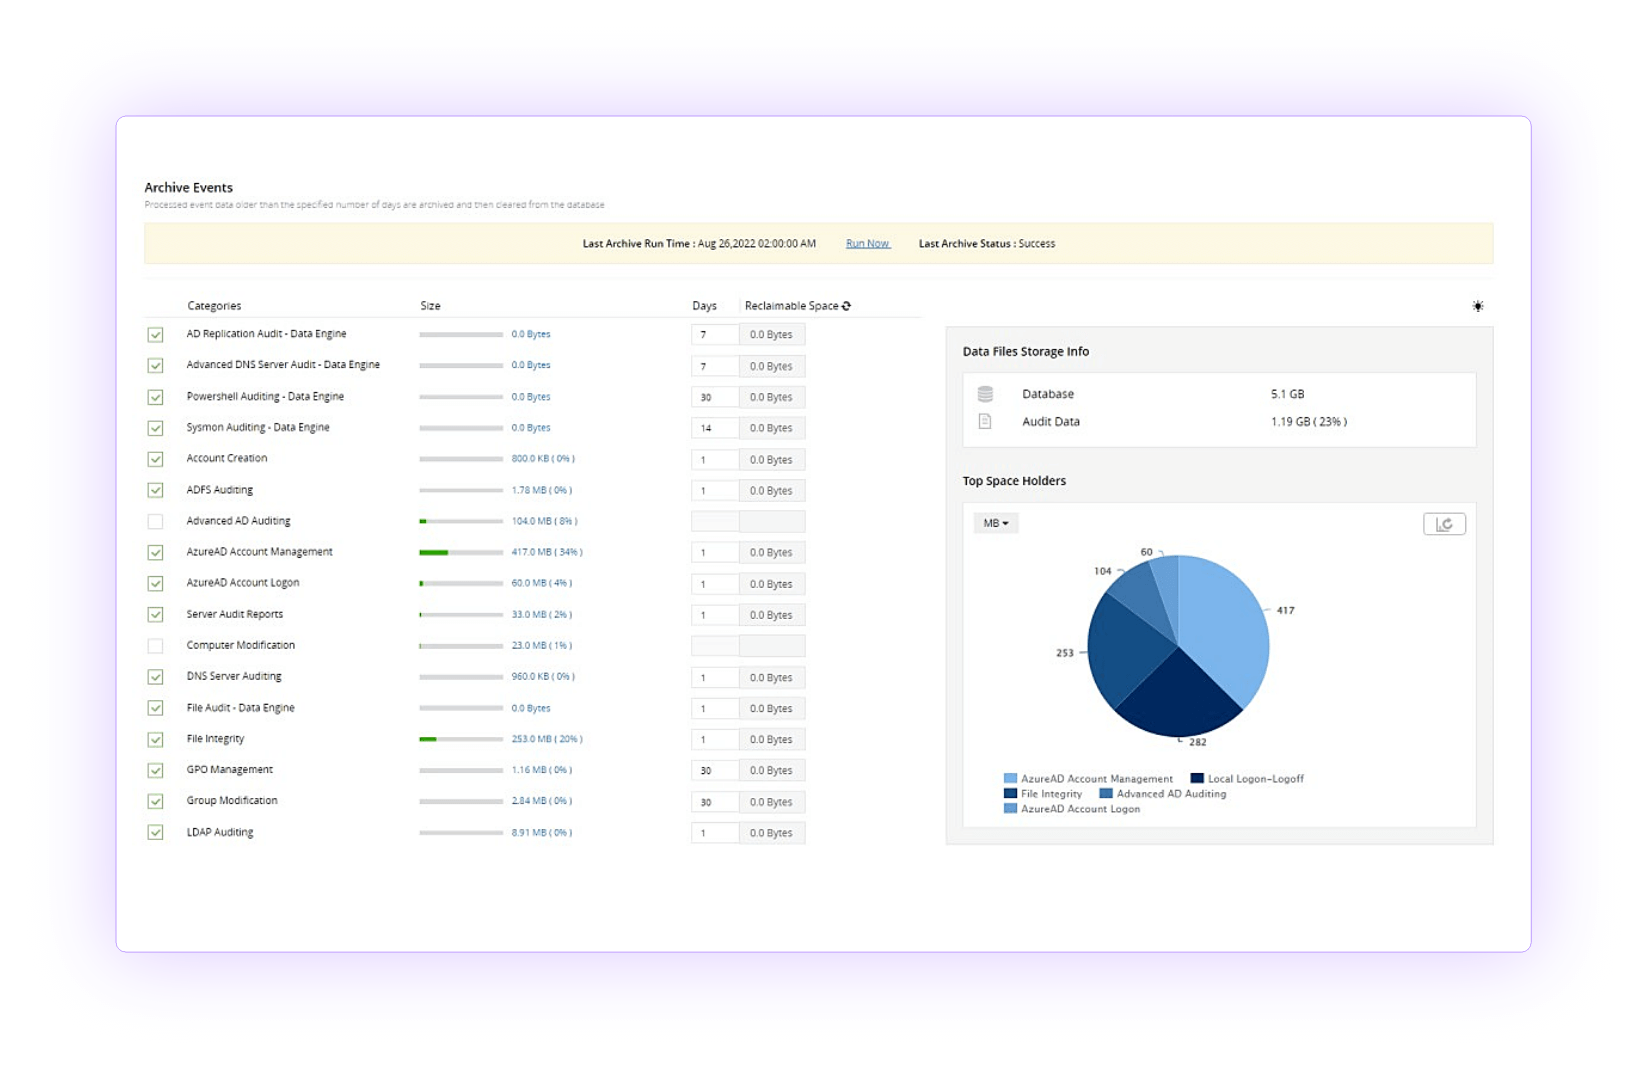Screen dimensions: 1648x1069
Task: Click the Days field for AD Replication Audit
Action: pos(715,335)
